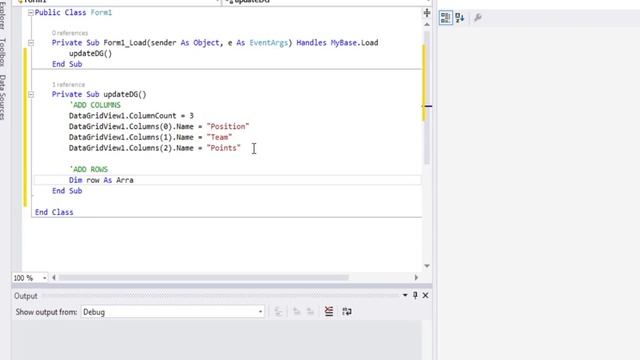Screen dimensions: 640x360
Task: Click the 0 references code lens link
Action: pyautogui.click(x=70, y=33)
